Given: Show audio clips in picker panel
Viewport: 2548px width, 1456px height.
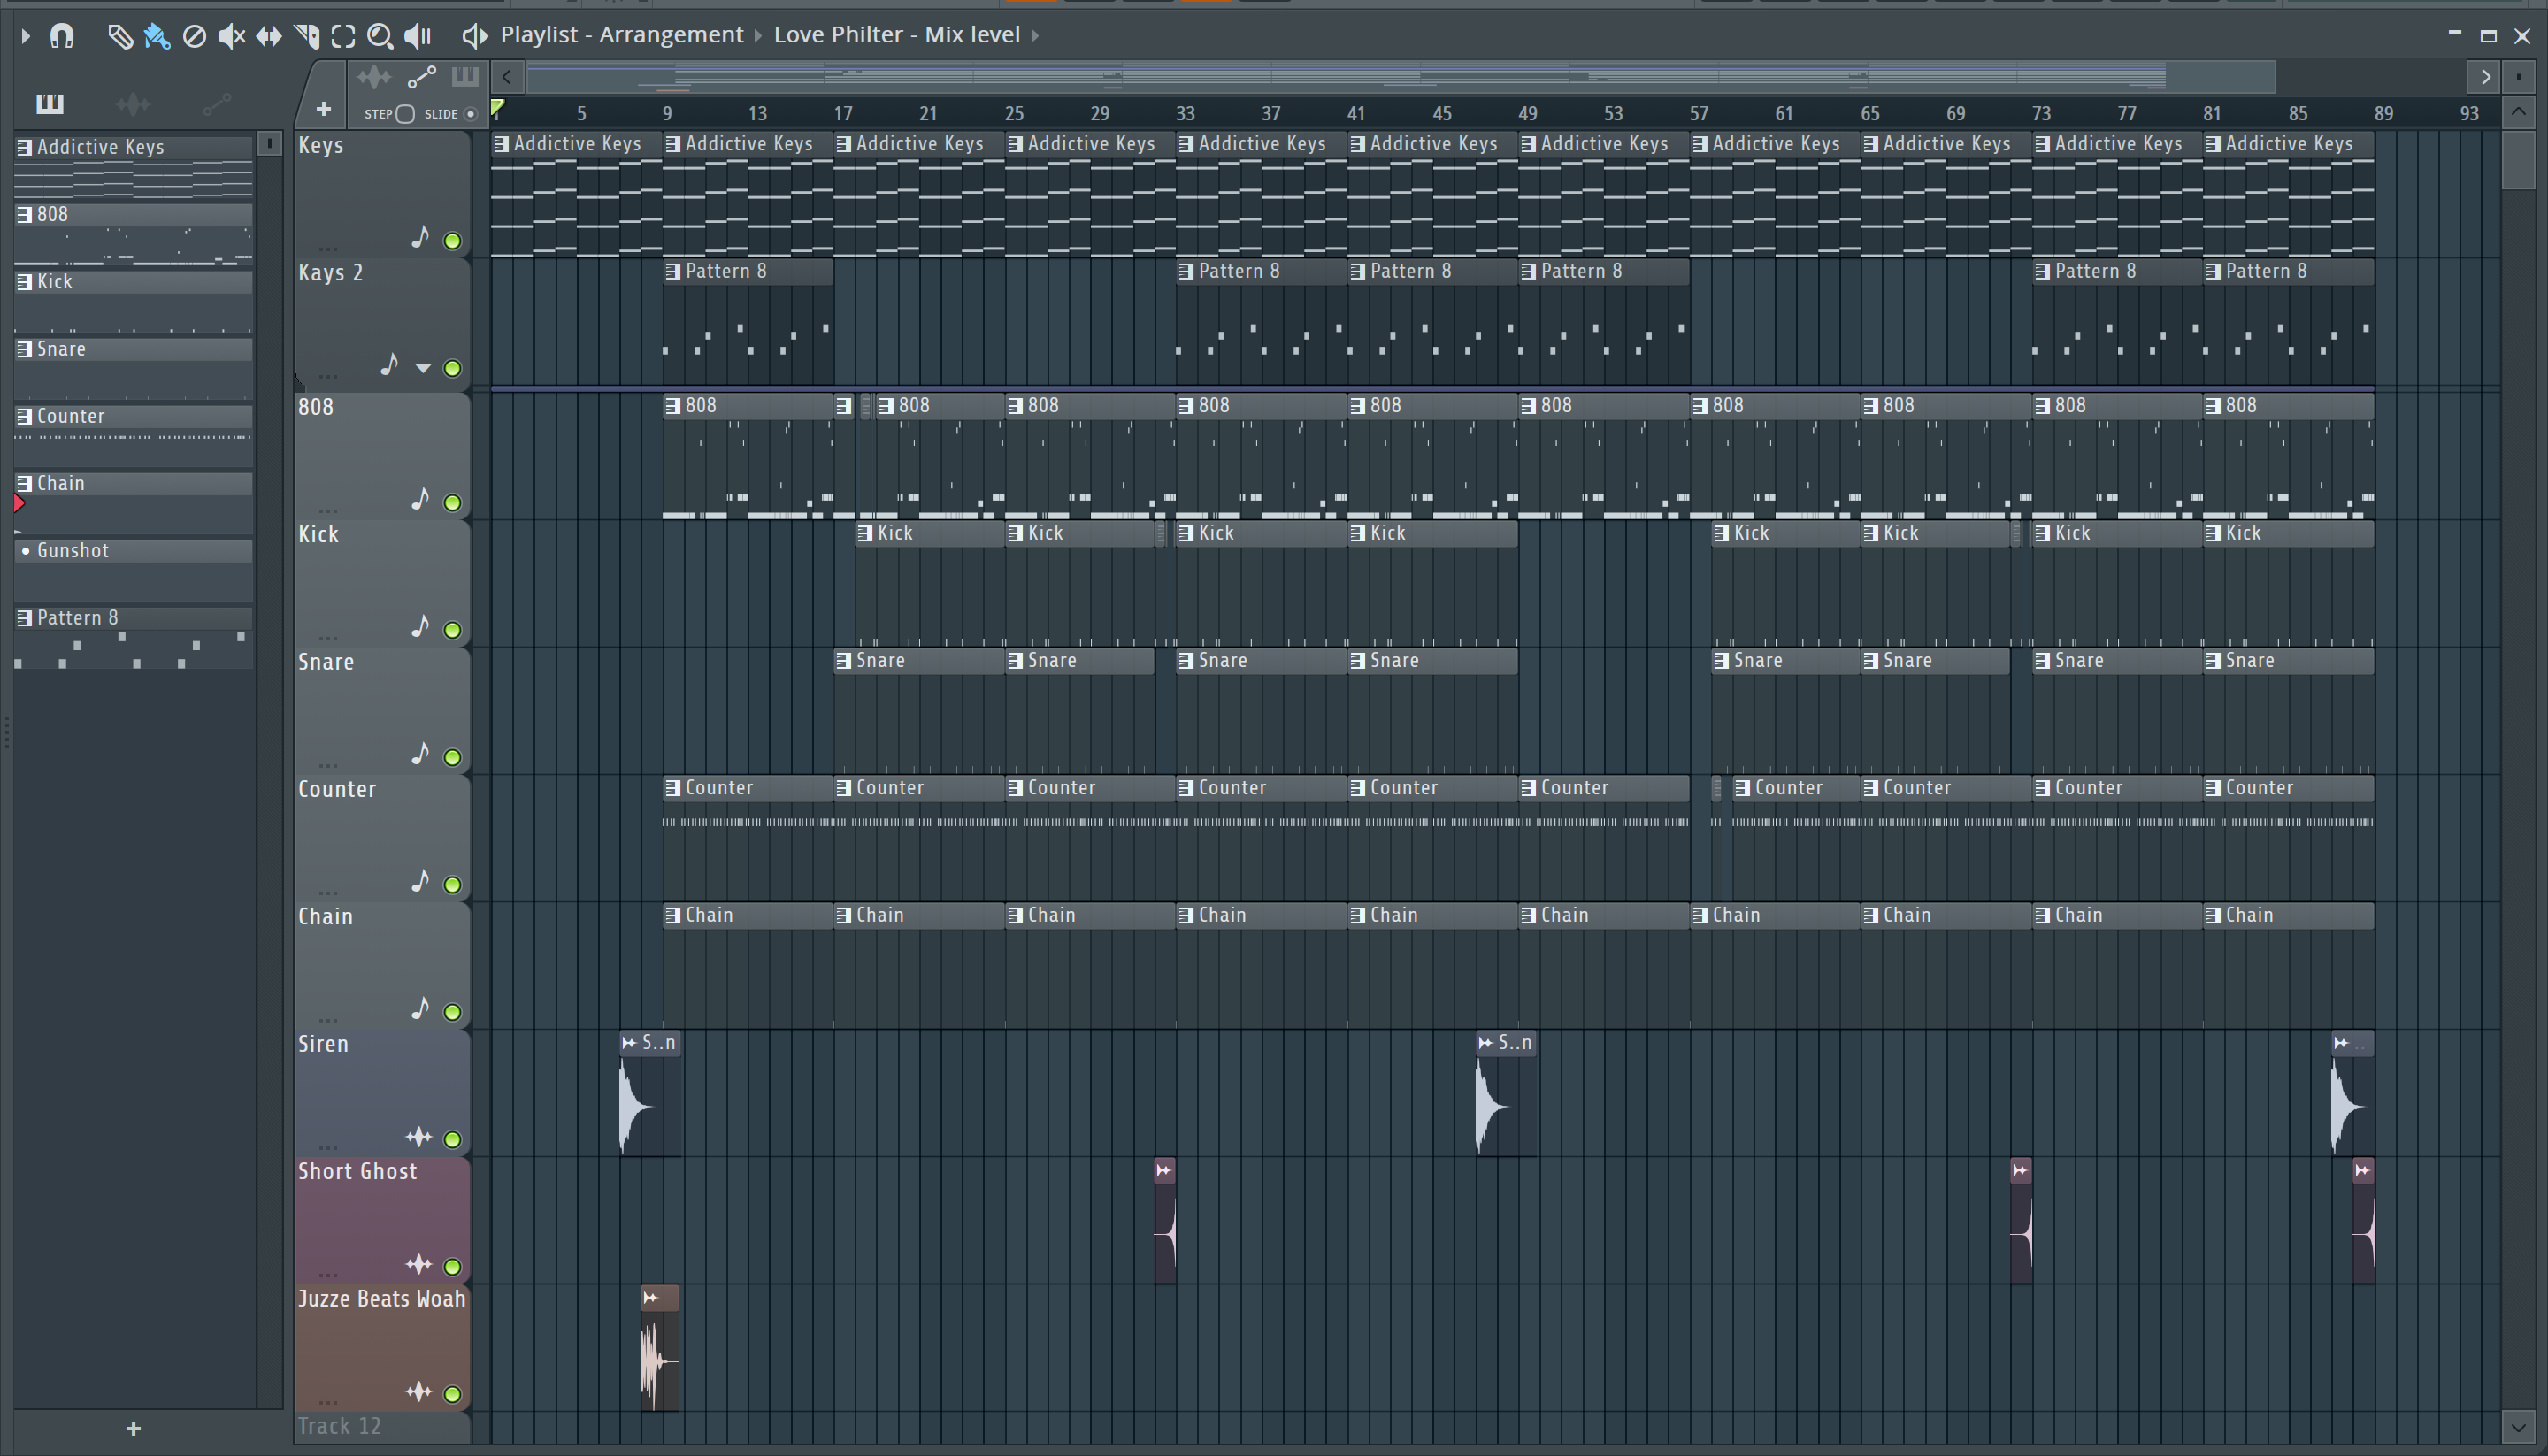Looking at the screenshot, I should pyautogui.click(x=133, y=103).
